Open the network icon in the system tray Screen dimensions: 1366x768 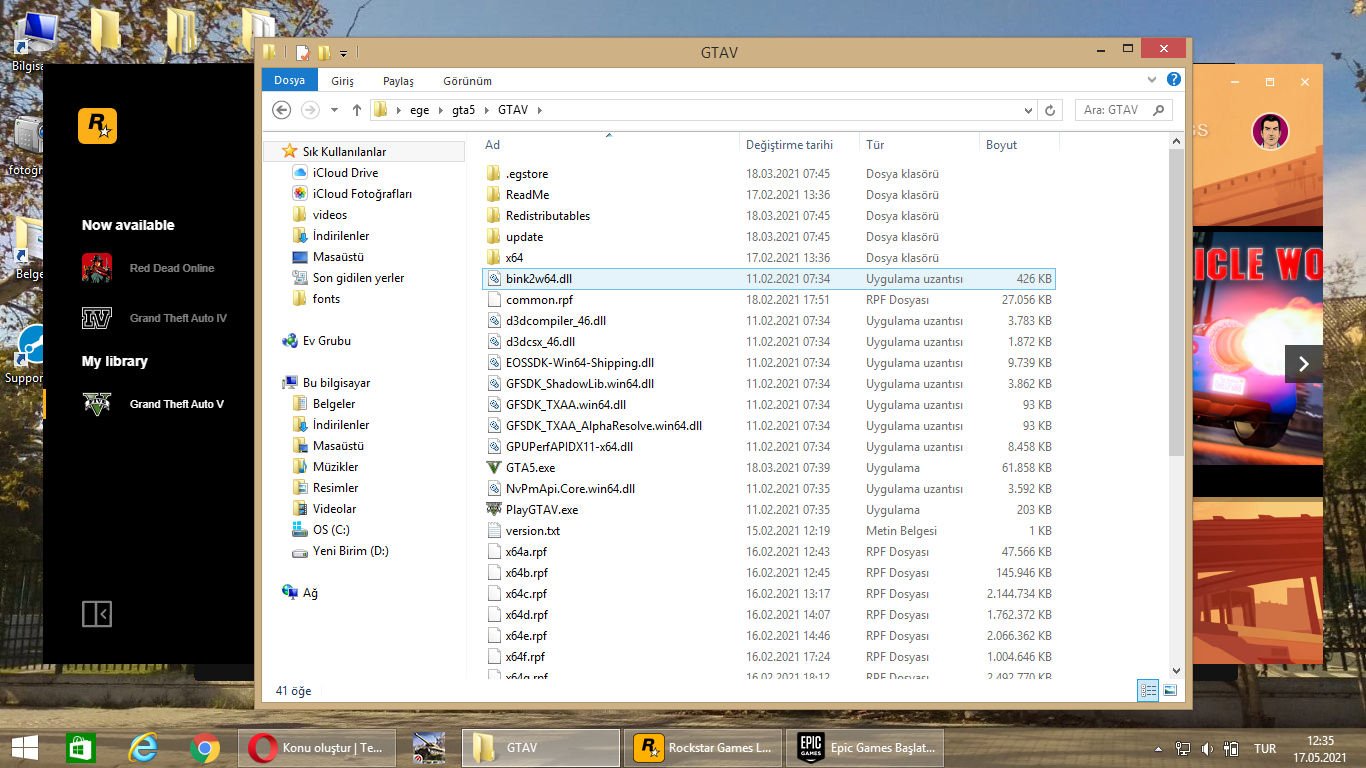pos(1183,748)
